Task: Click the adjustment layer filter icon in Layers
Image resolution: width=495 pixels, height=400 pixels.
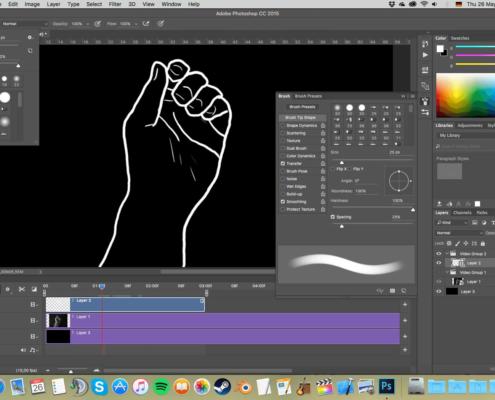Action: point(484,223)
